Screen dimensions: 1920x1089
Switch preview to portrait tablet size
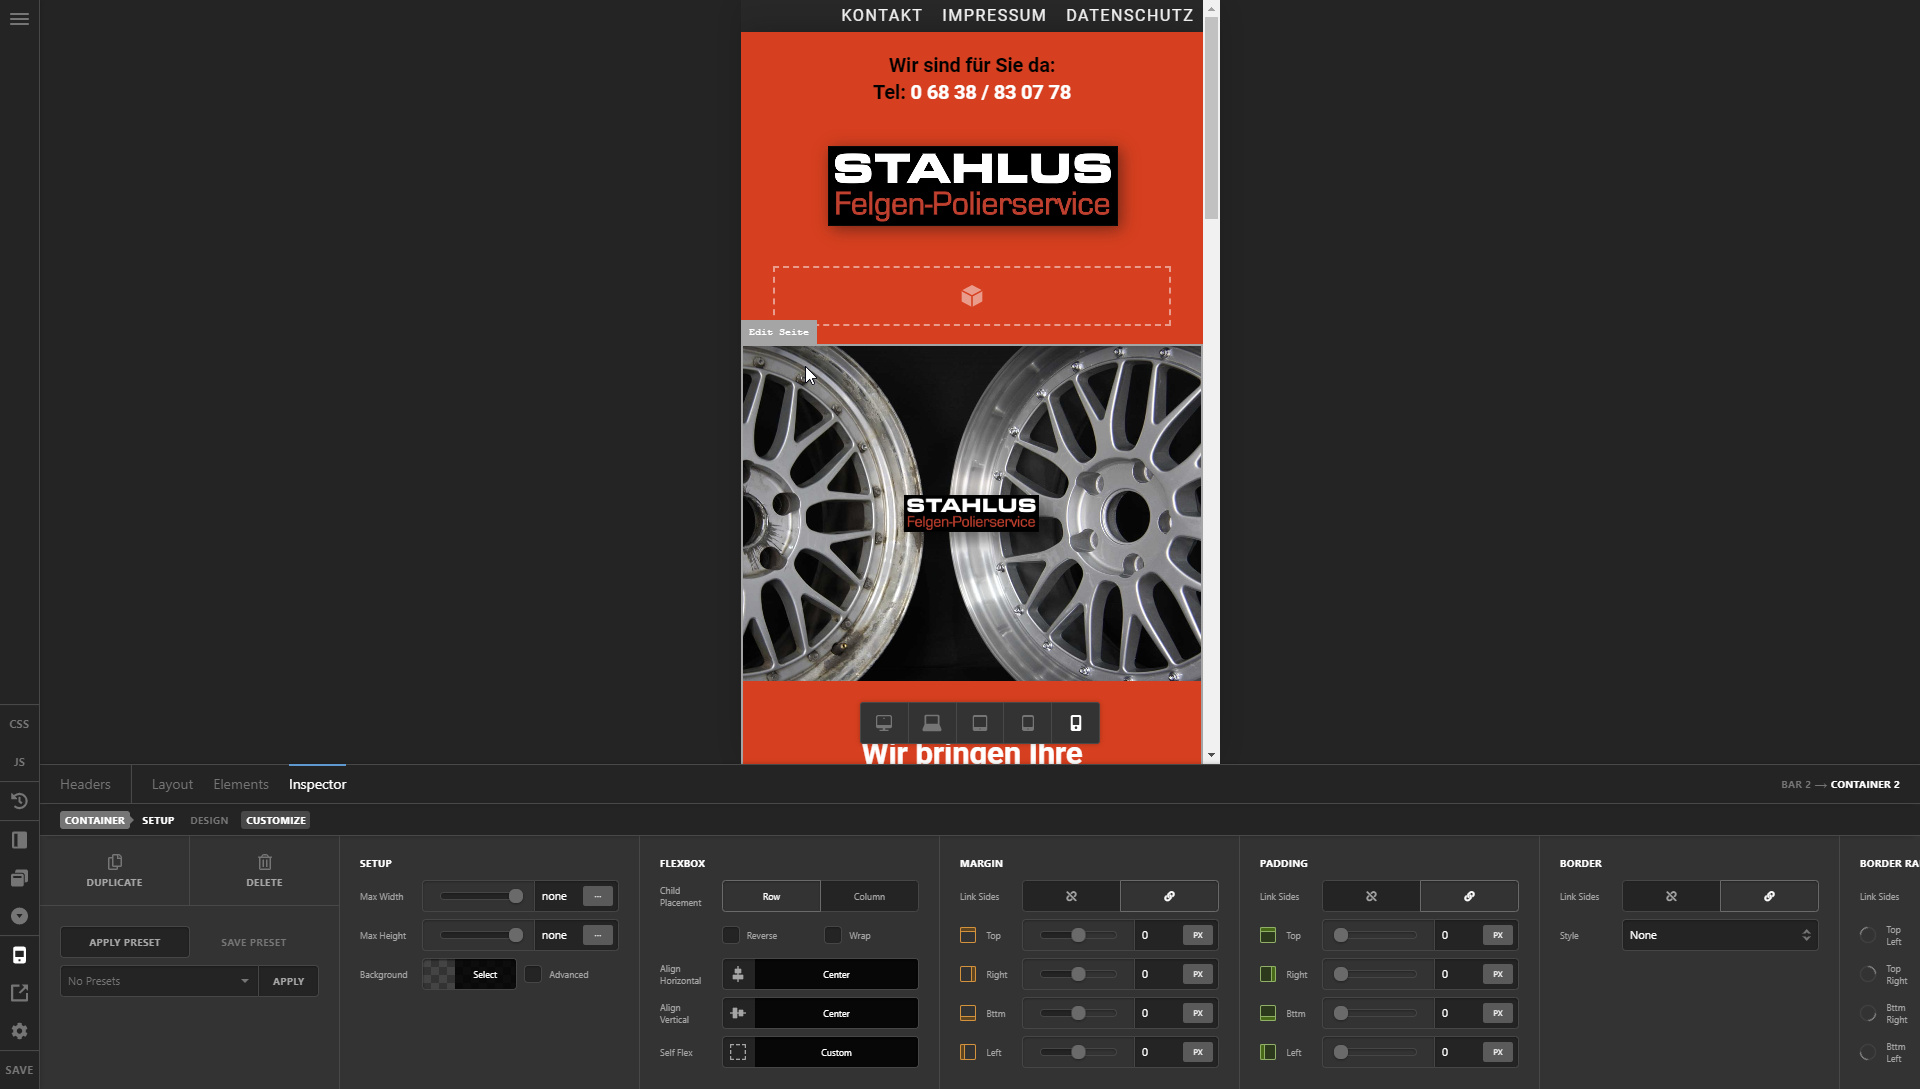[1028, 723]
